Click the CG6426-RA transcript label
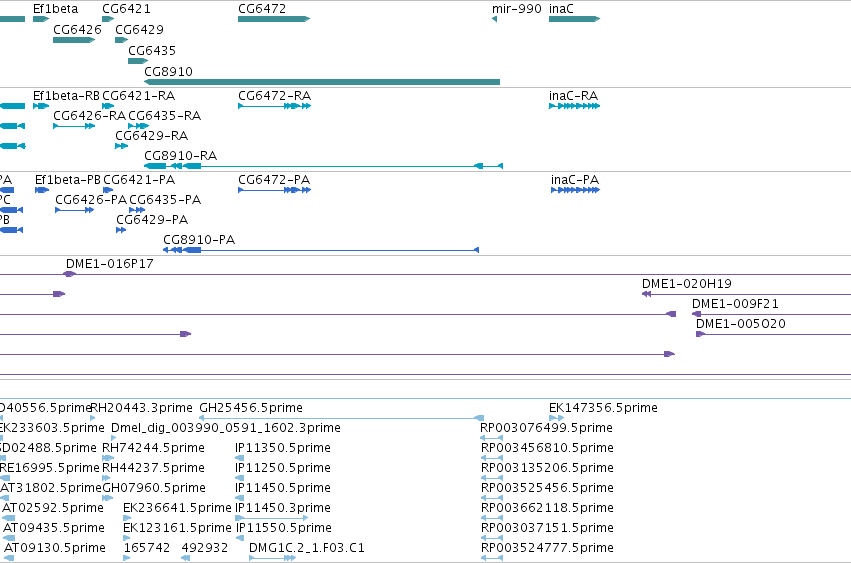The height and width of the screenshot is (563, 851). pos(90,116)
